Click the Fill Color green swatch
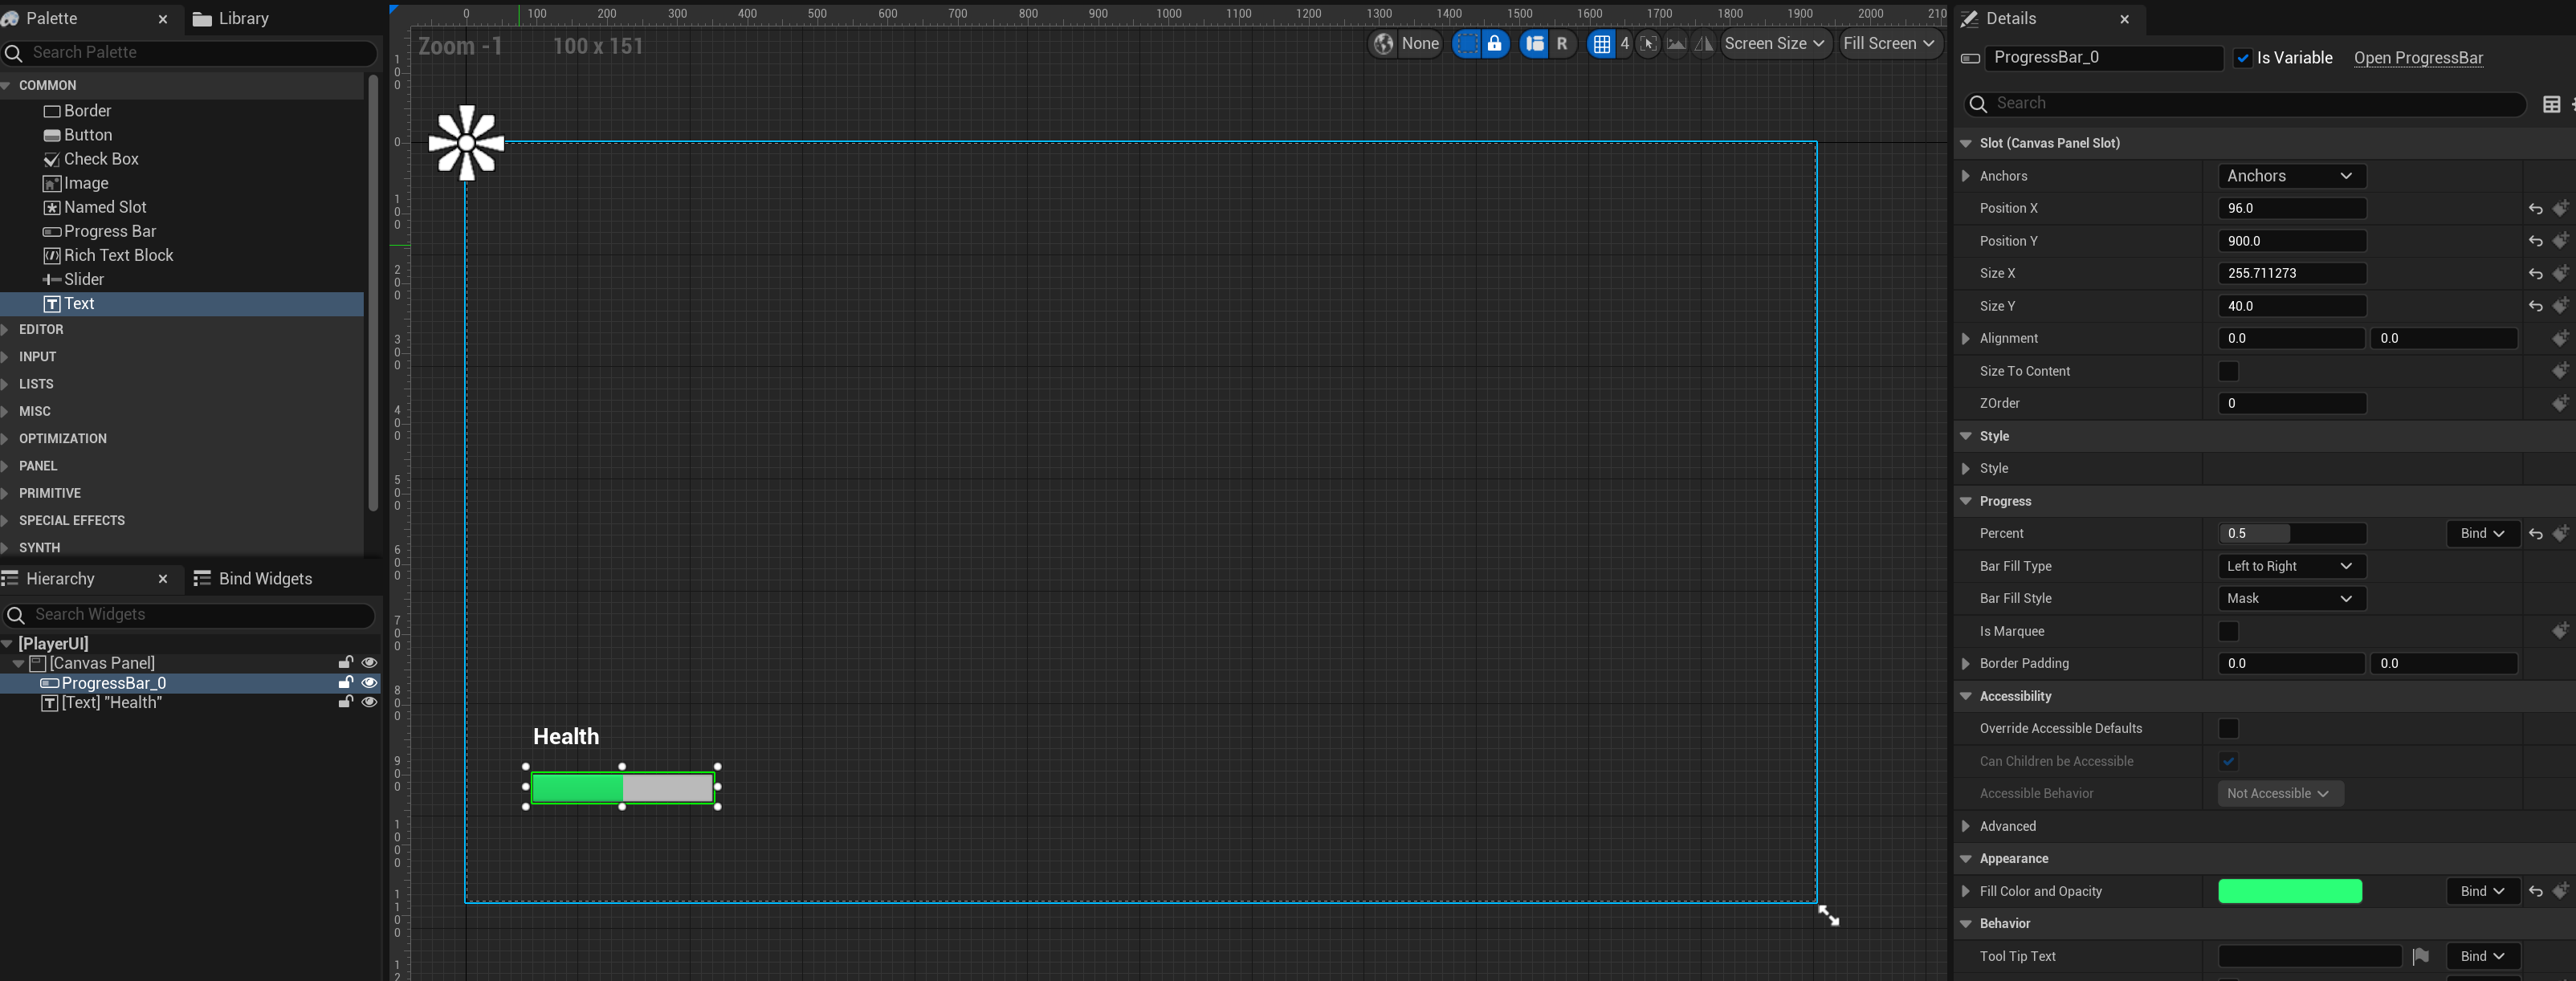The width and height of the screenshot is (2576, 981). coord(2289,891)
